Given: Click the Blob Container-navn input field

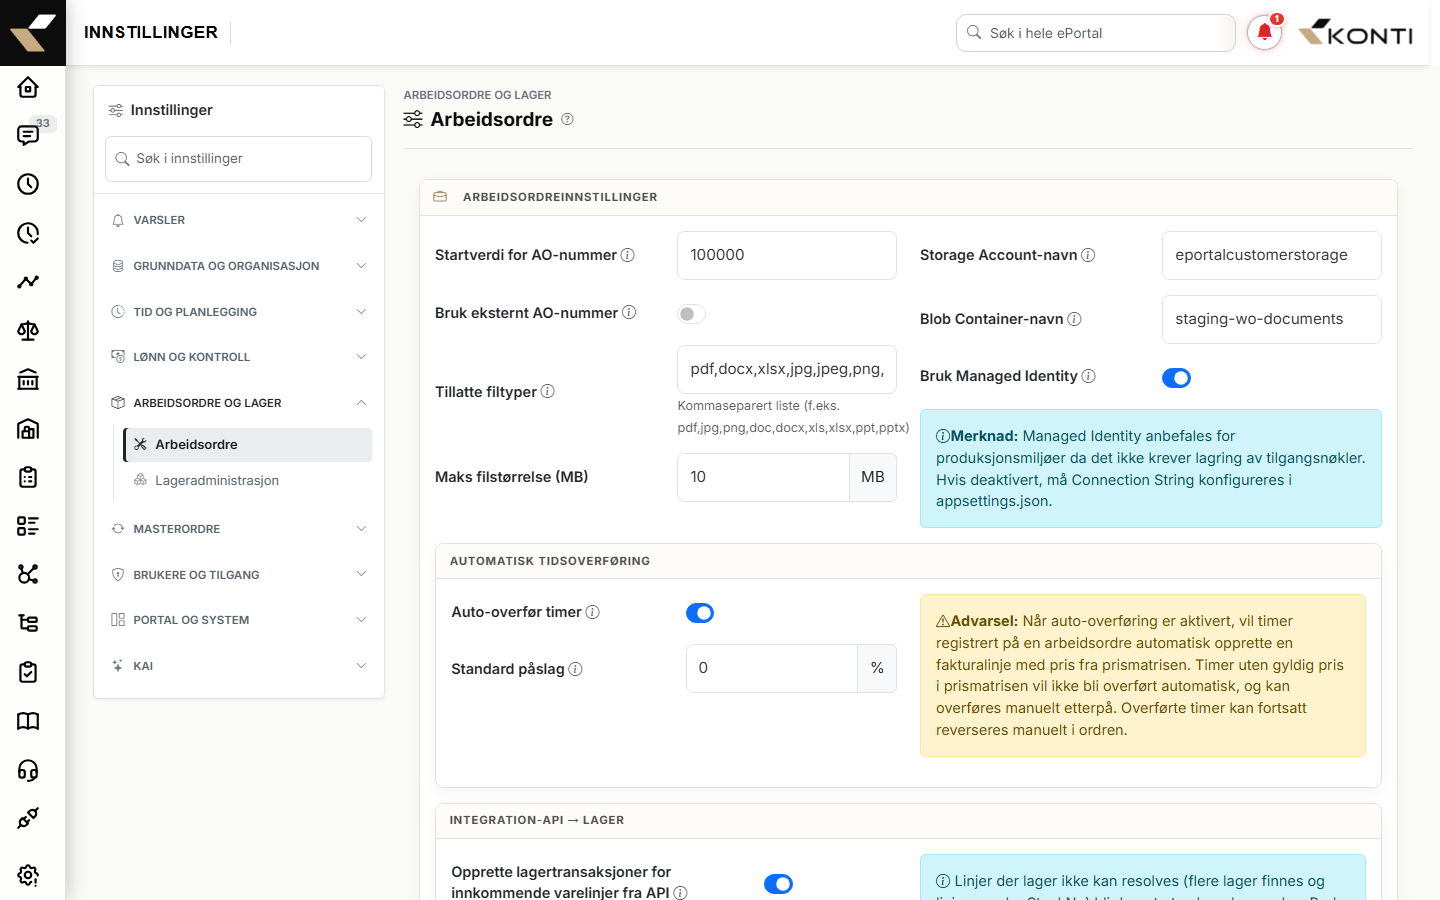Looking at the screenshot, I should [x=1272, y=319].
